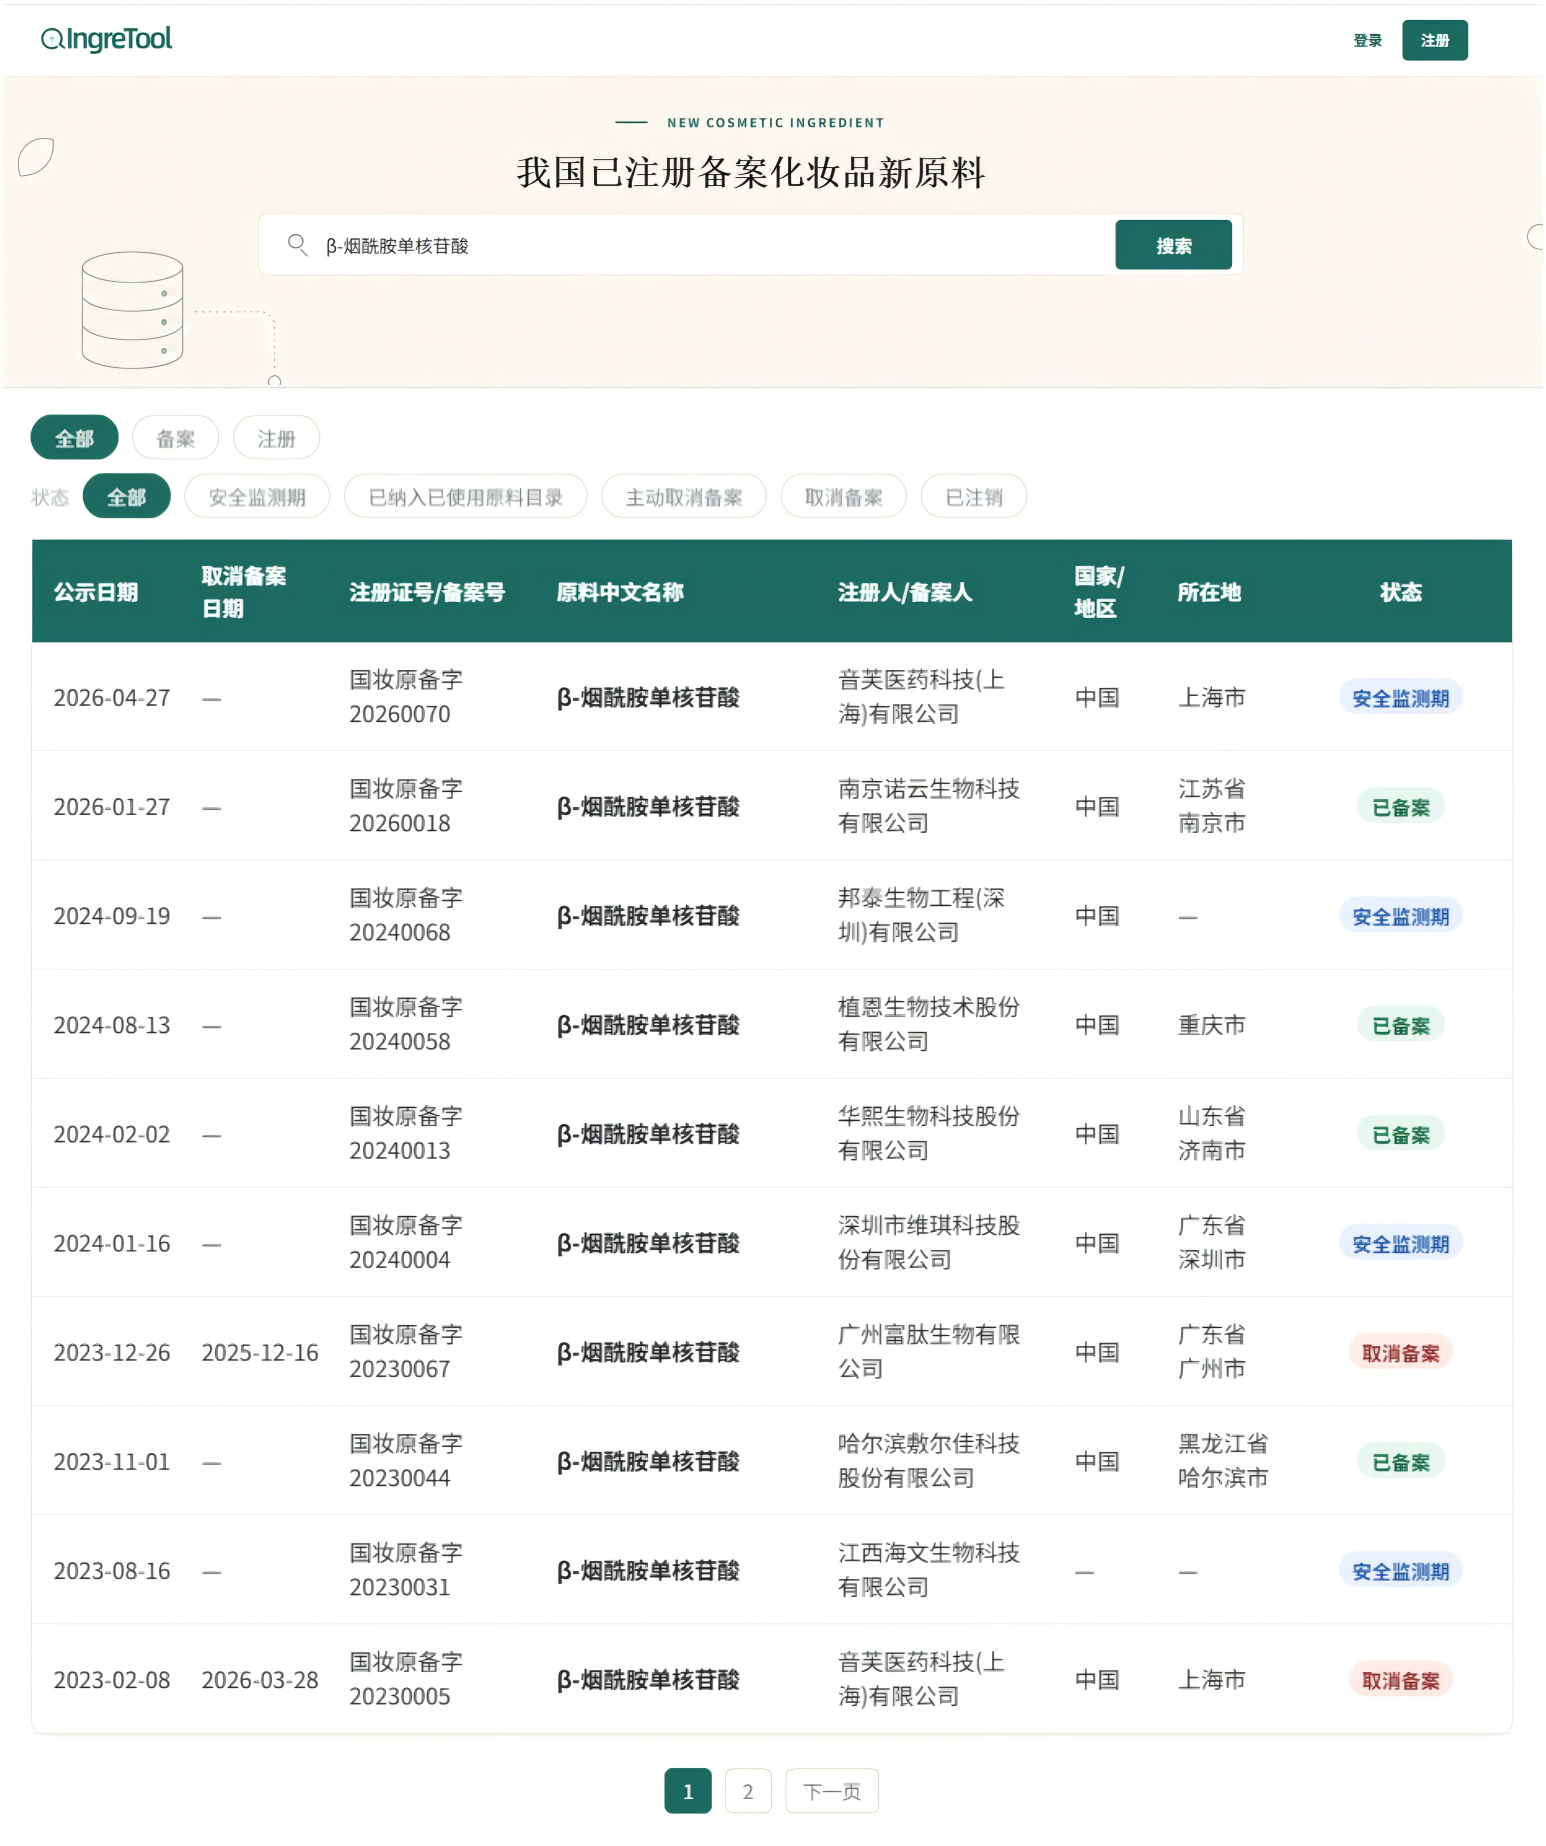This screenshot has height=1846, width=1546.
Task: Click the 登录 login link
Action: pyautogui.click(x=1367, y=41)
